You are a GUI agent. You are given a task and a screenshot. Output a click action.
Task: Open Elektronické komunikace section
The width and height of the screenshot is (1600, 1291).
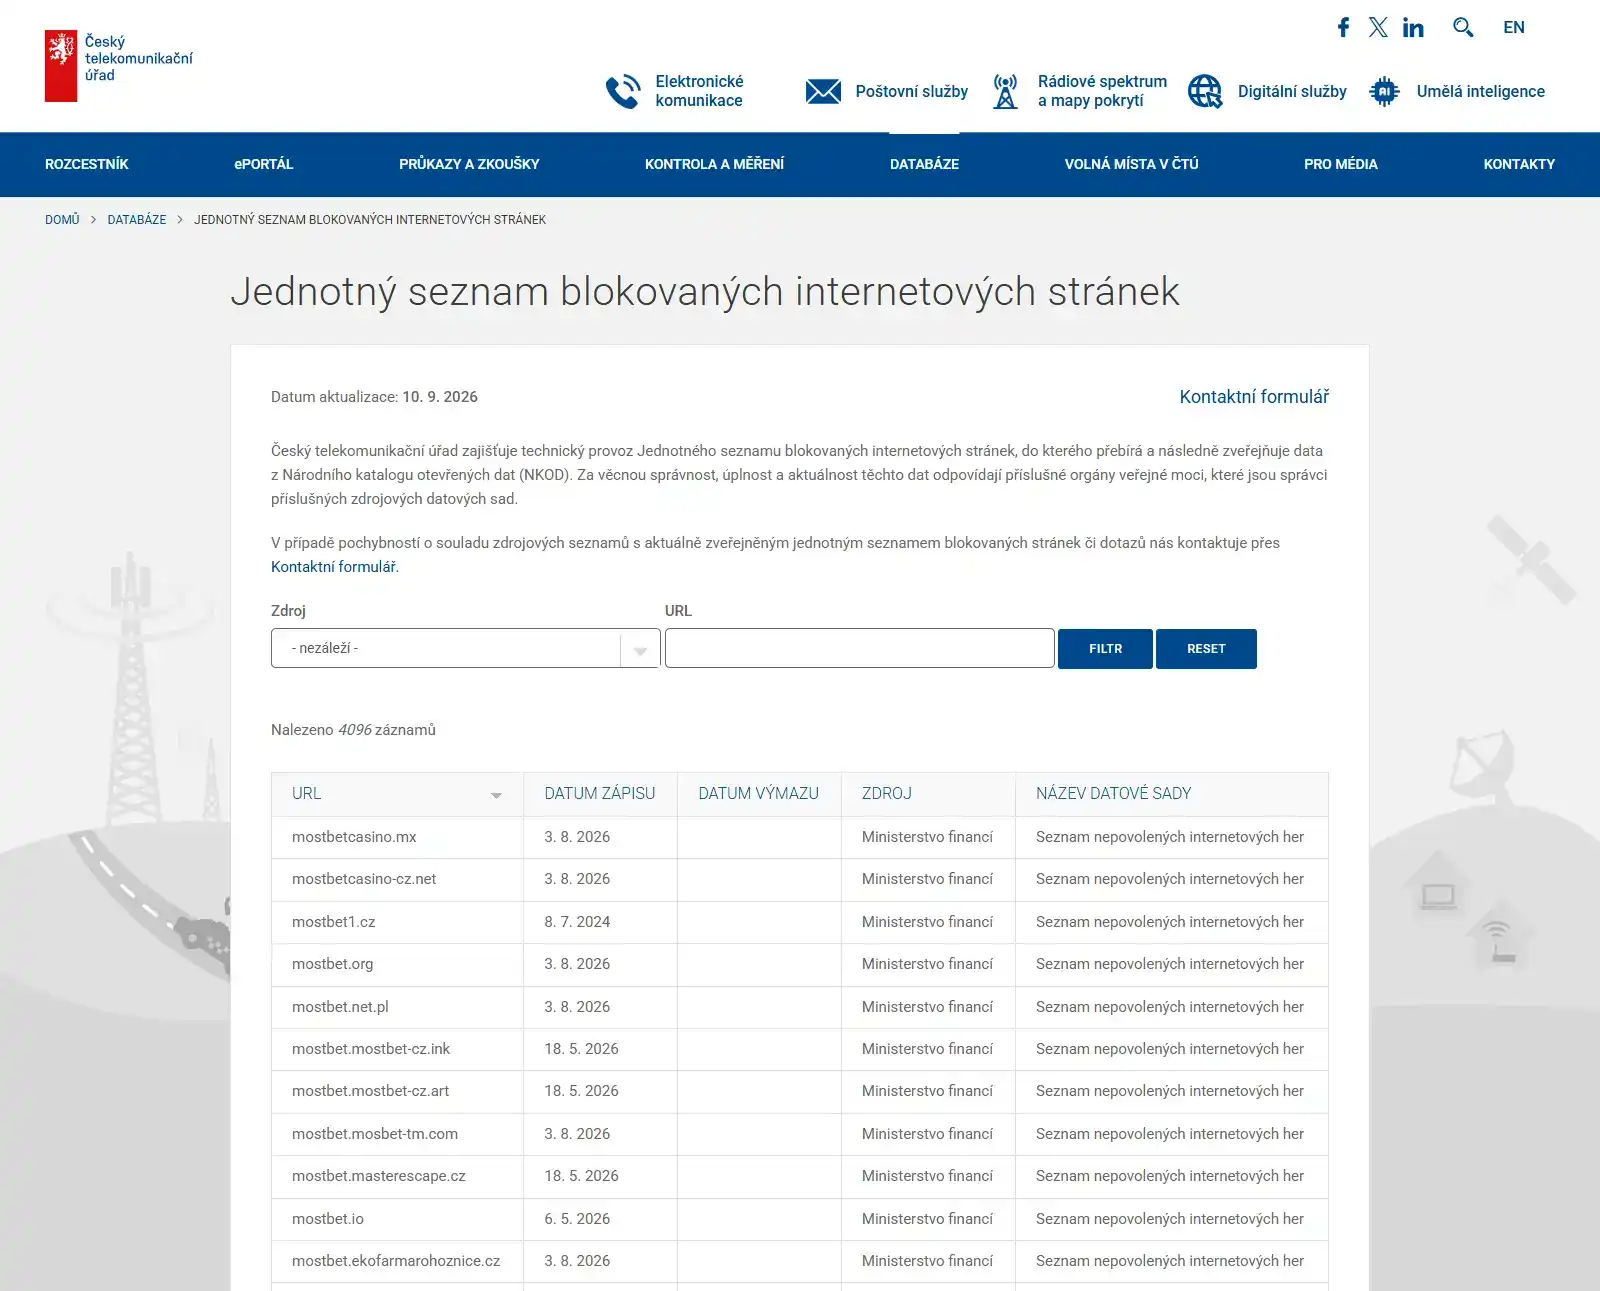coord(699,91)
